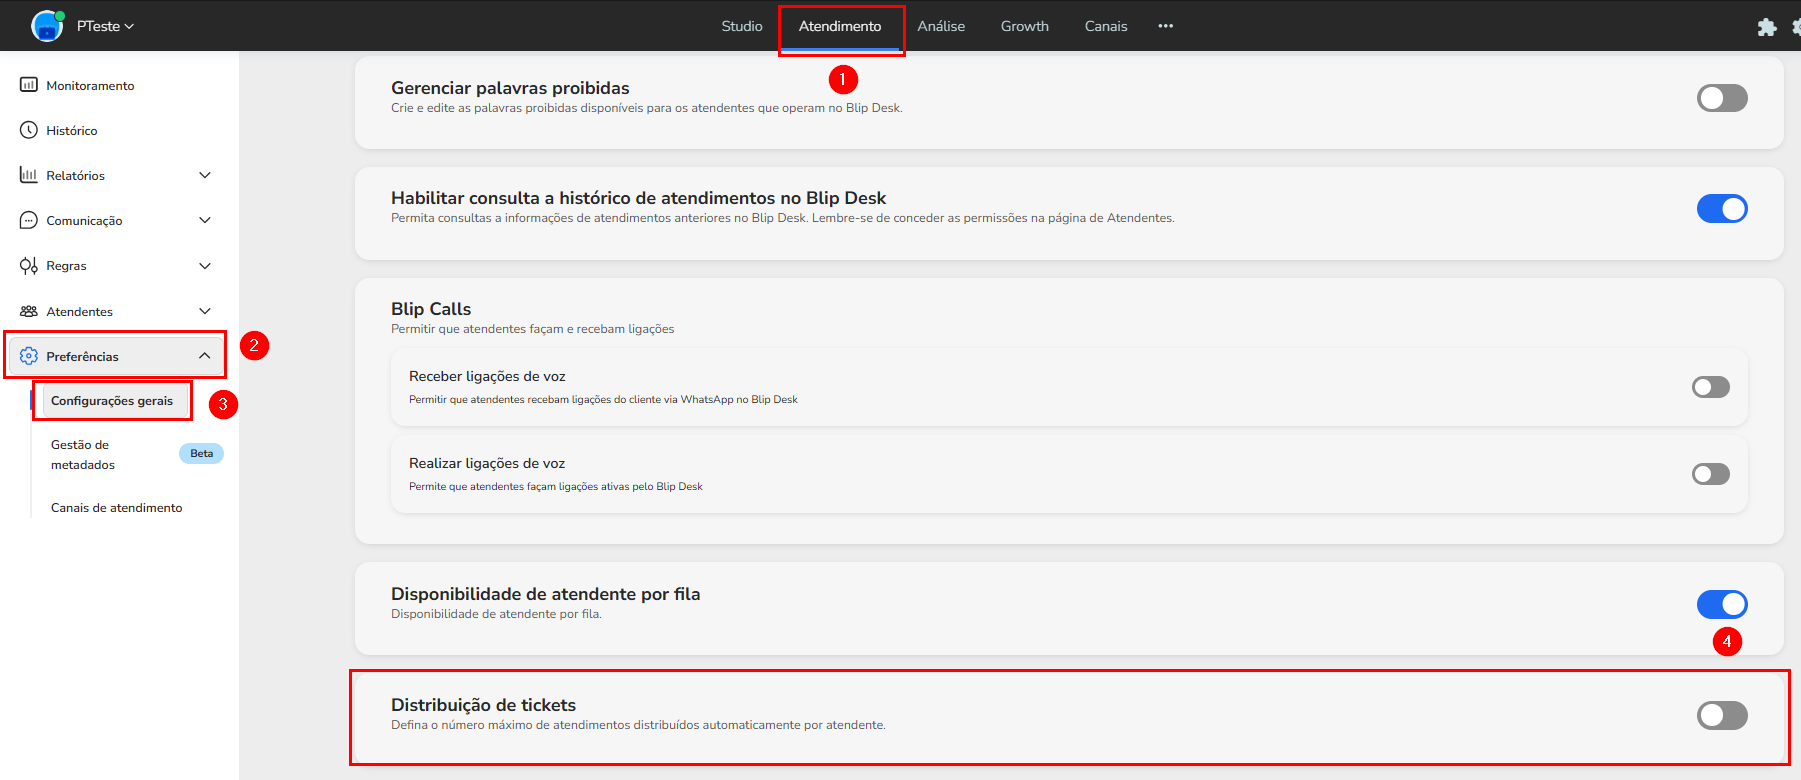Expand the Atendentes section chevron
This screenshot has width=1801, height=780.
(205, 311)
